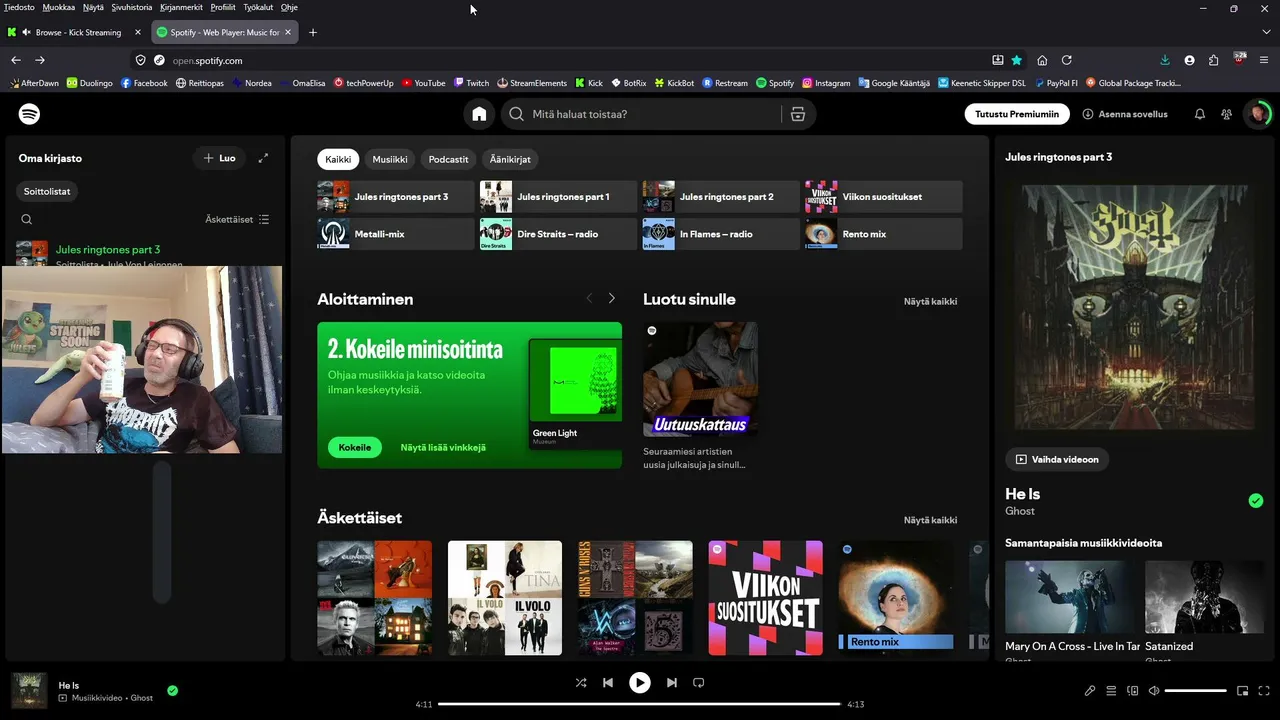Click the Spotify logo in the header

[30, 114]
